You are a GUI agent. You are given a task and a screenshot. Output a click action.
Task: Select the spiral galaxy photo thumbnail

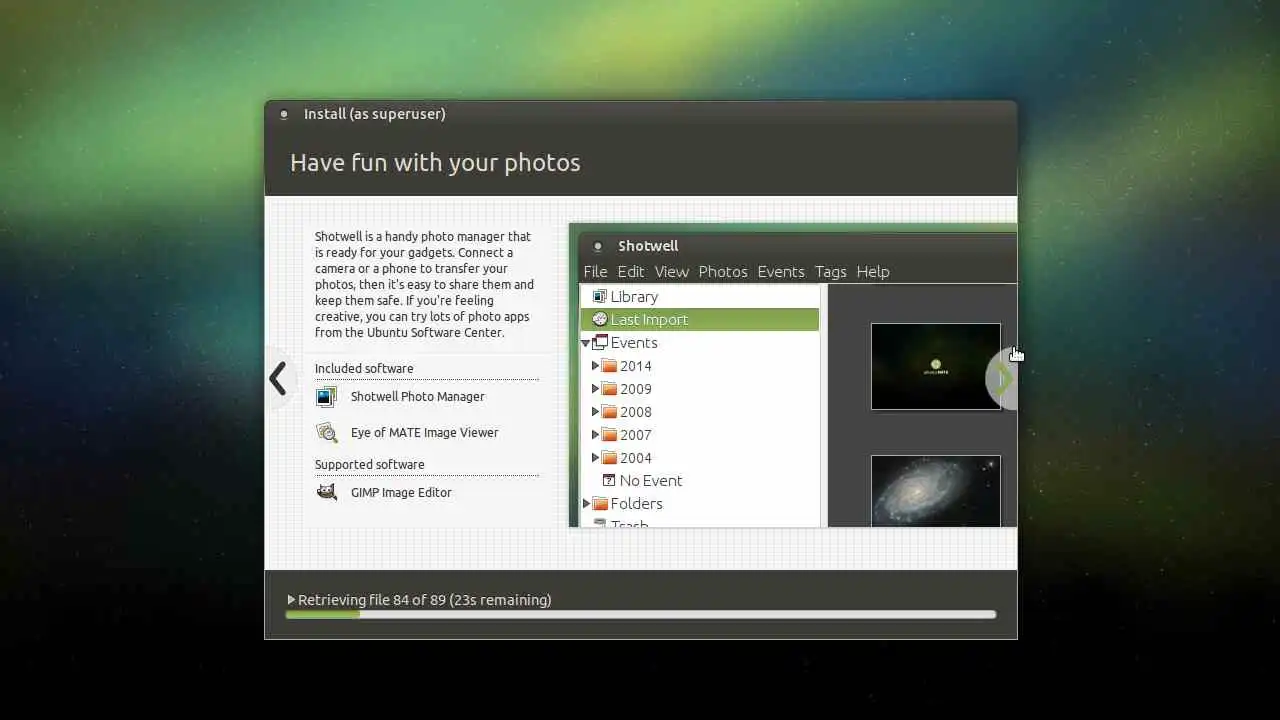pyautogui.click(x=936, y=491)
